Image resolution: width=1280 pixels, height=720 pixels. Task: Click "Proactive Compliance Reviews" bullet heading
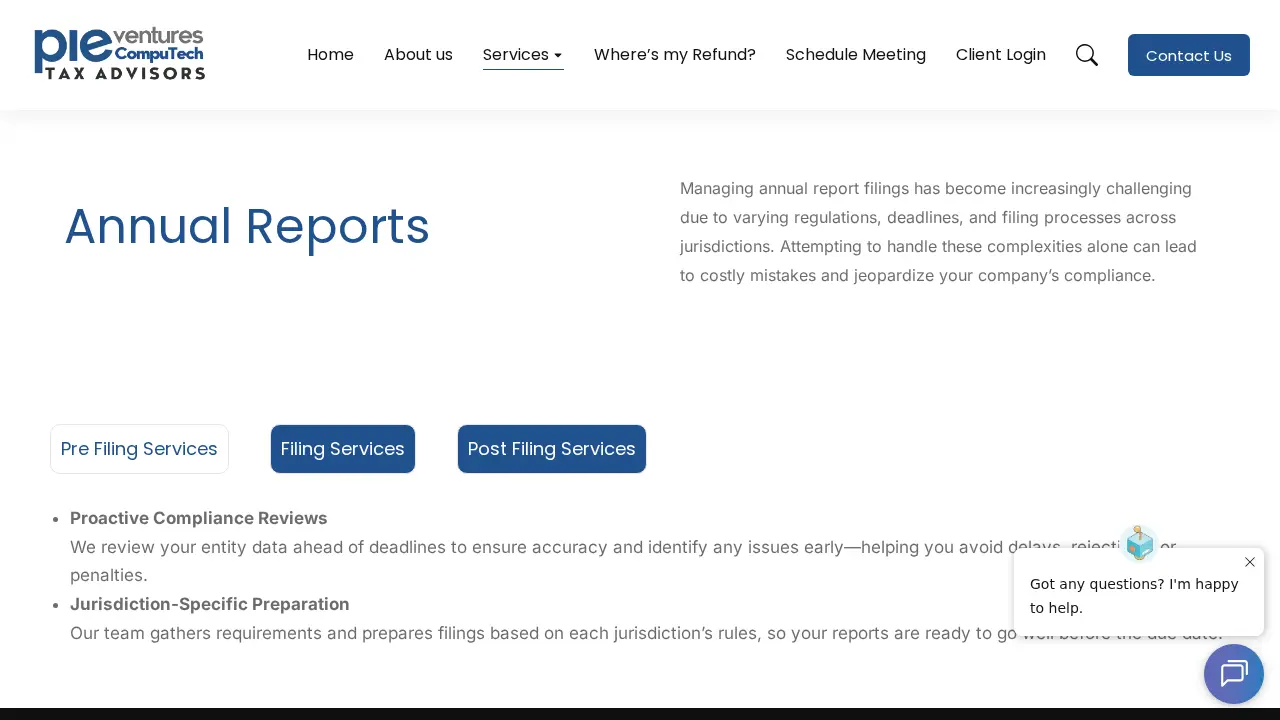coord(199,518)
